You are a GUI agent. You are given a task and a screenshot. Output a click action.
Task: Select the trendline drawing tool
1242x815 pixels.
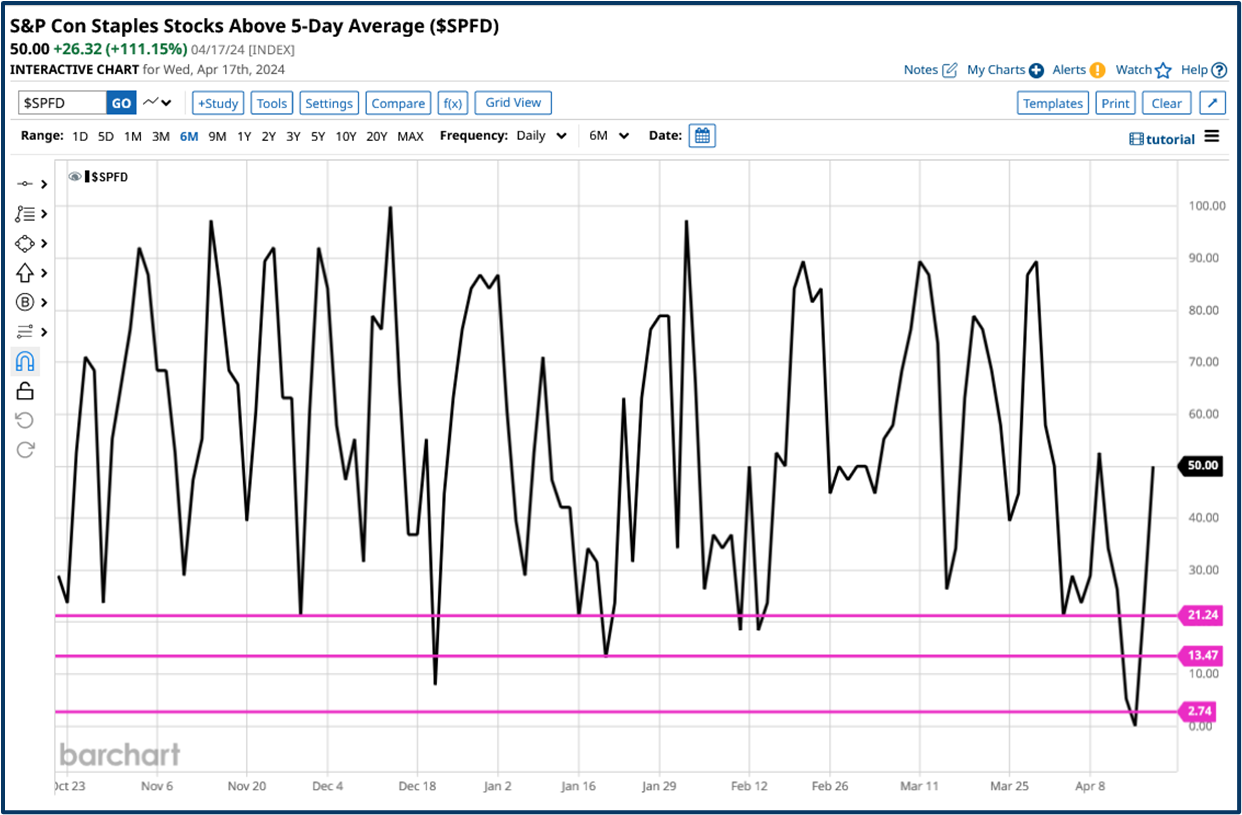pyautogui.click(x=25, y=183)
